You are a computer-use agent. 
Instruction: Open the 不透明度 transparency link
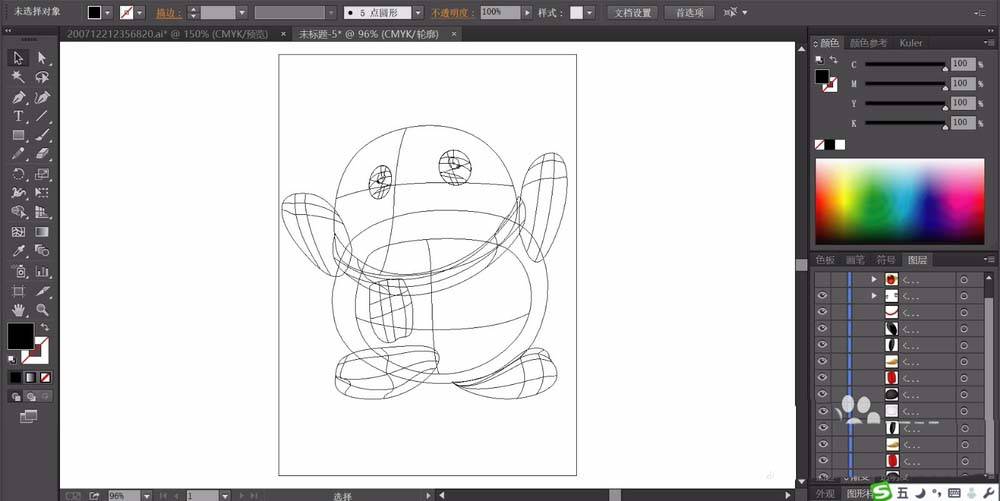452,13
